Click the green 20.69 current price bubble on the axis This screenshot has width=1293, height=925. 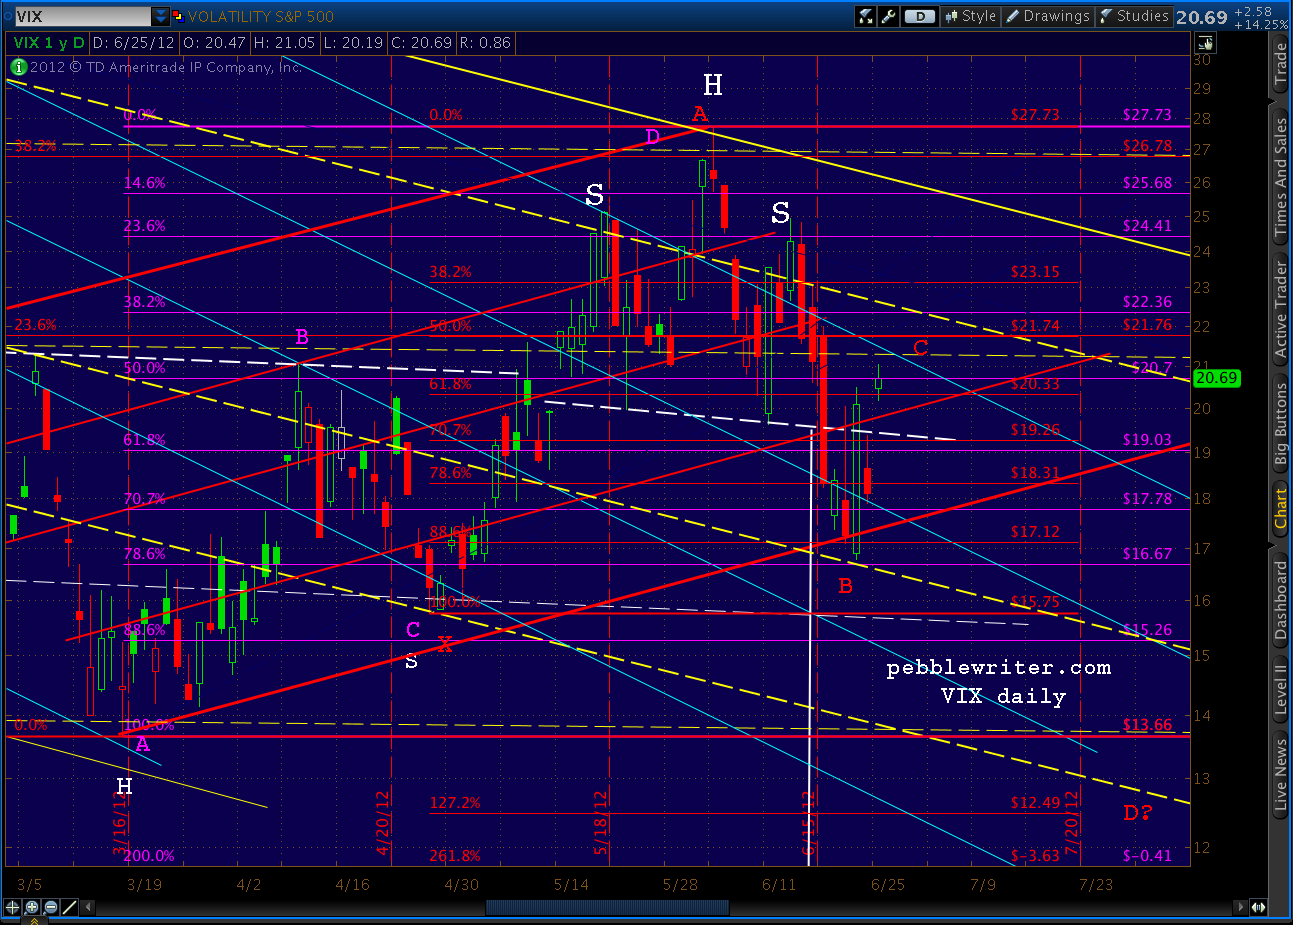[x=1217, y=378]
